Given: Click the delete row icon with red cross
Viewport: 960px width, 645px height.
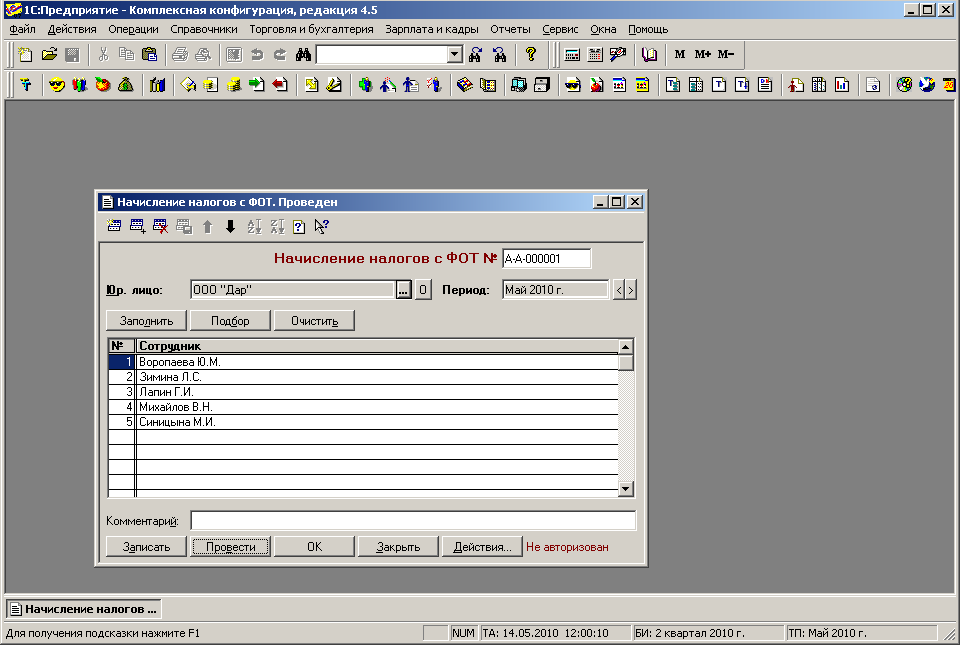Looking at the screenshot, I should click(161, 226).
